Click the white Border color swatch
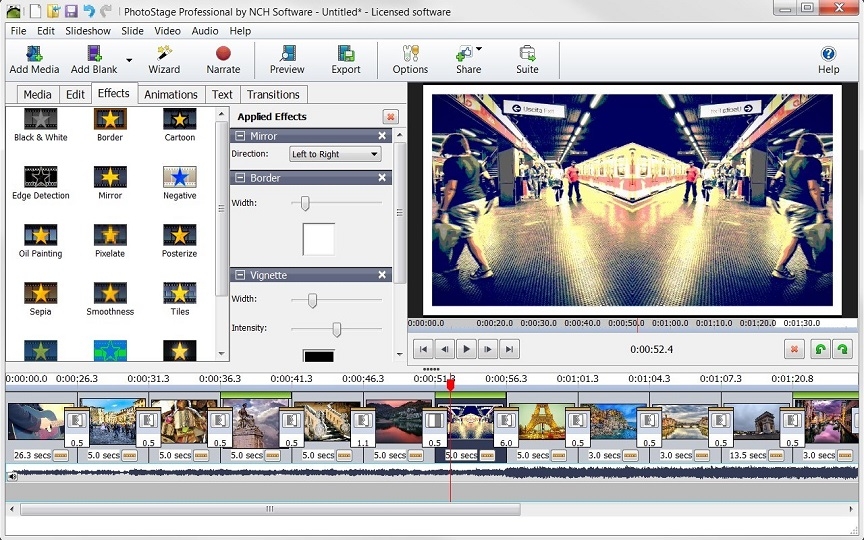The image size is (864, 540). [318, 239]
